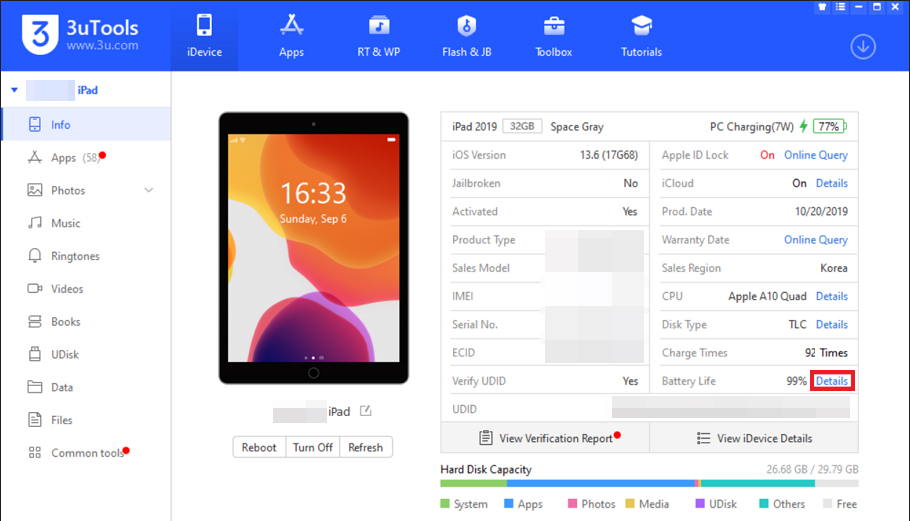910x521 pixels.
Task: Click the Others teal legend swatch
Action: pos(764,504)
